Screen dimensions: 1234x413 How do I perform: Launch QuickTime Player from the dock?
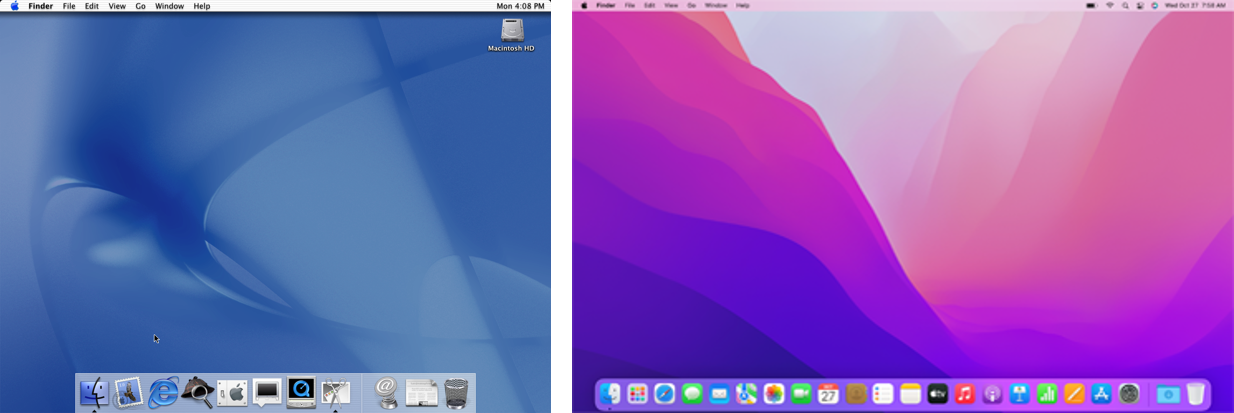click(x=301, y=393)
